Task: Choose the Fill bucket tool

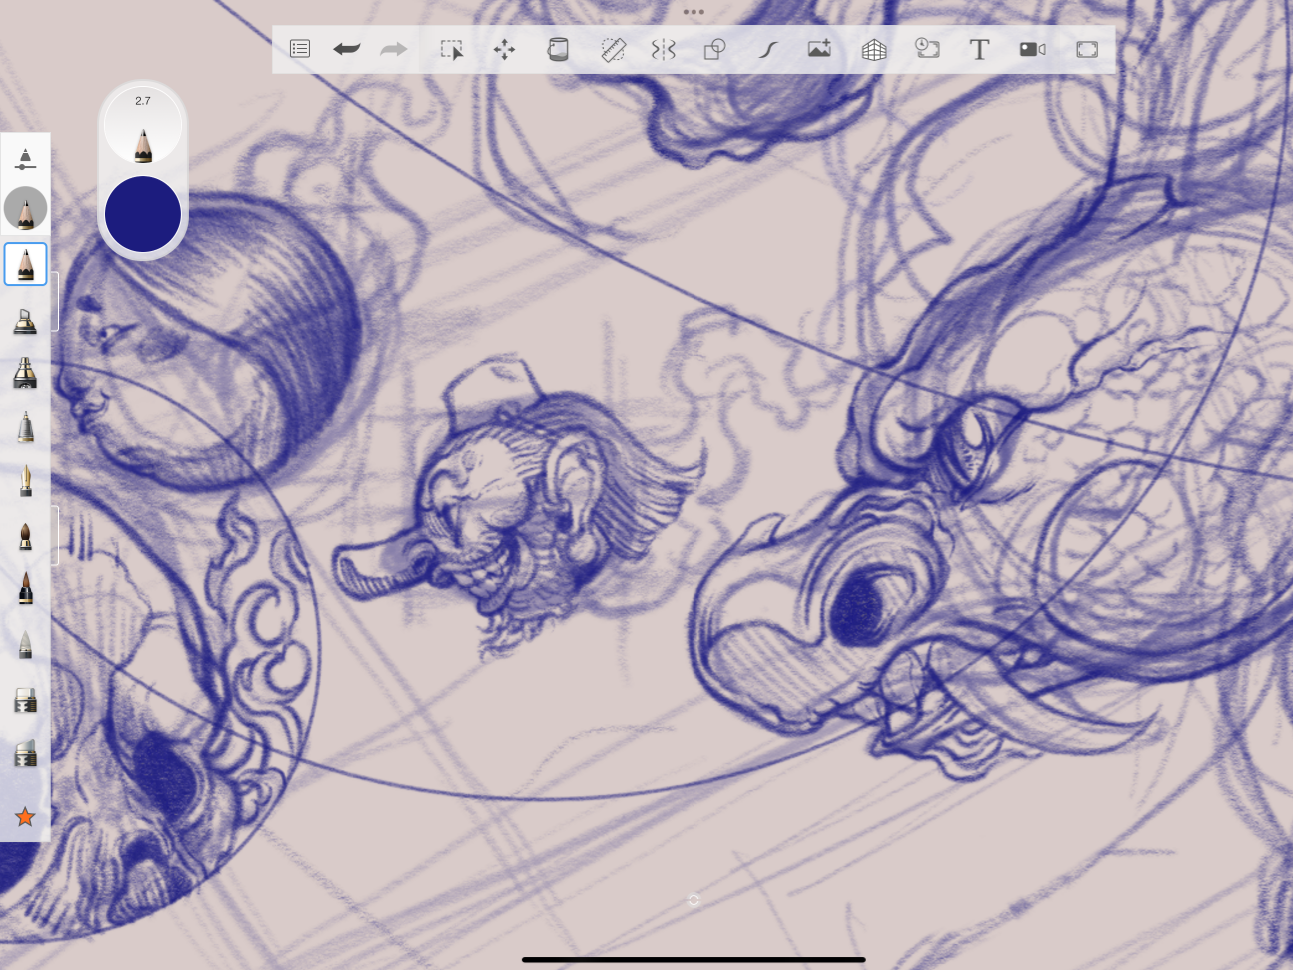Action: 558,49
